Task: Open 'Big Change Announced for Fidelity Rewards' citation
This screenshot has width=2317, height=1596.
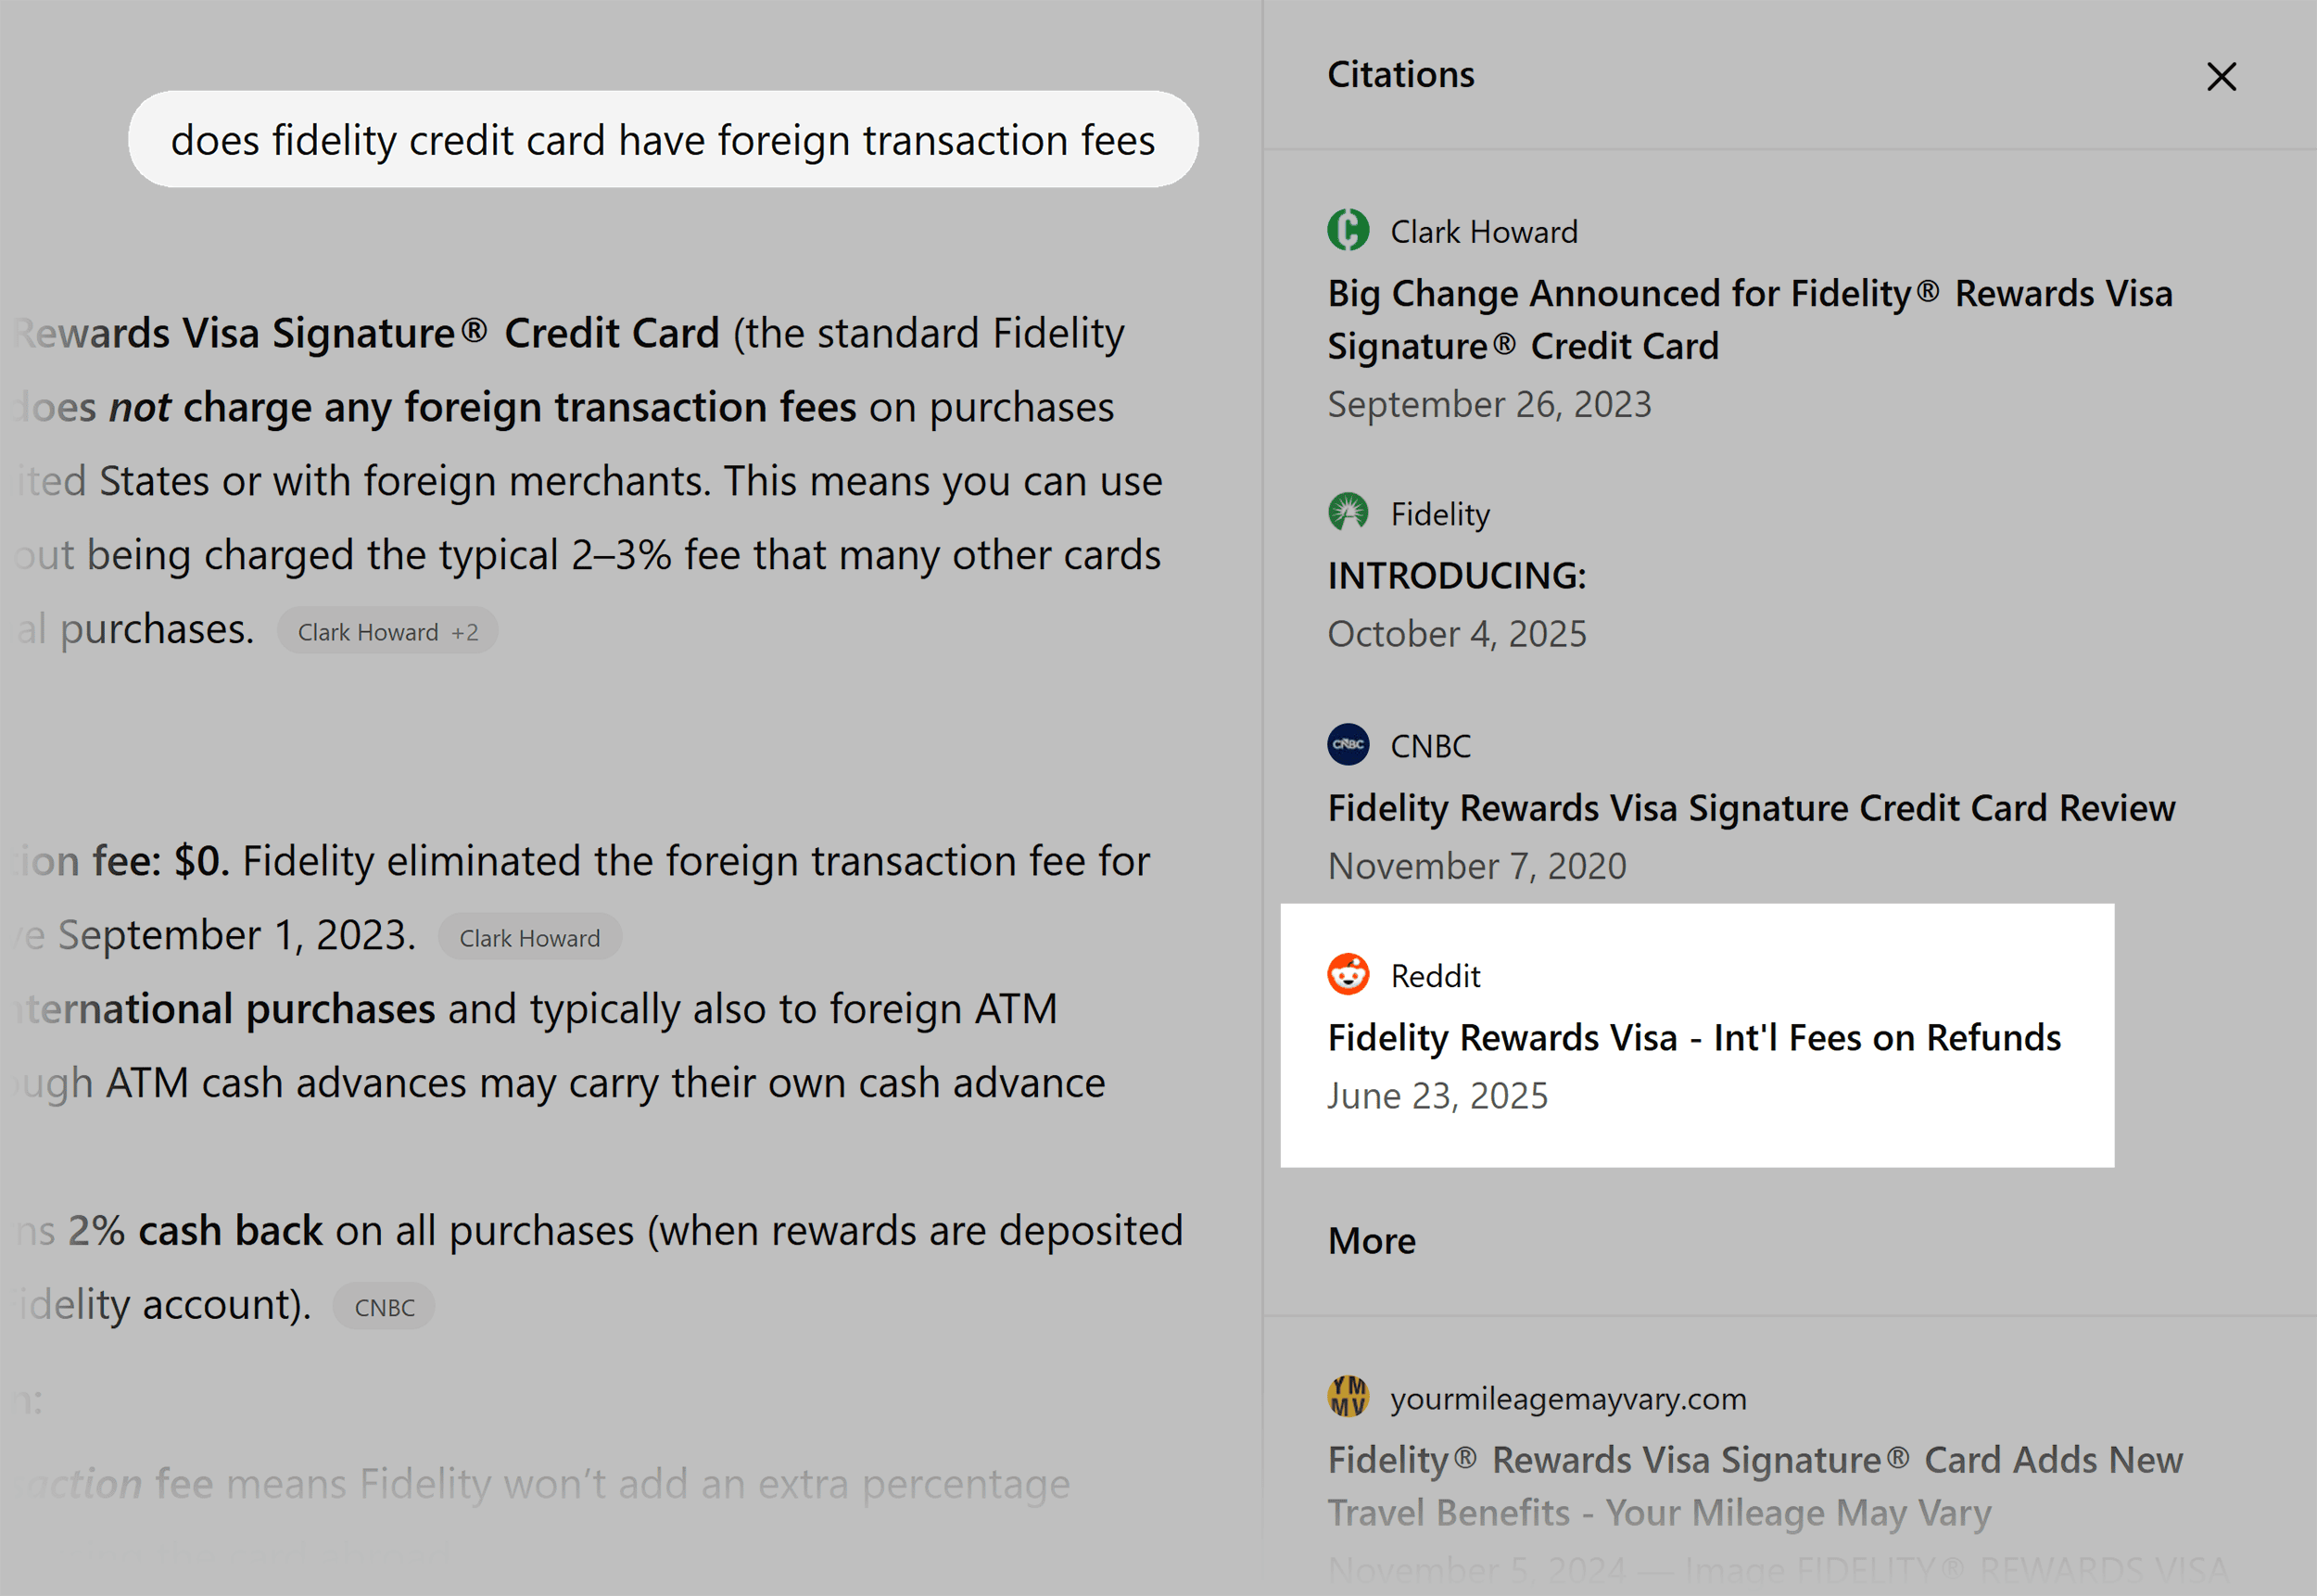Action: pos(1750,319)
